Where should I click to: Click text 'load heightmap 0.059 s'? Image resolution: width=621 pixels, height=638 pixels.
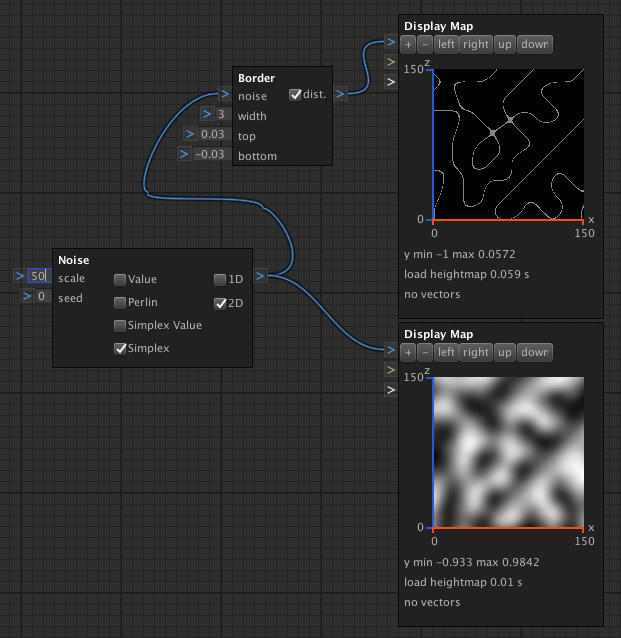pyautogui.click(x=466, y=274)
